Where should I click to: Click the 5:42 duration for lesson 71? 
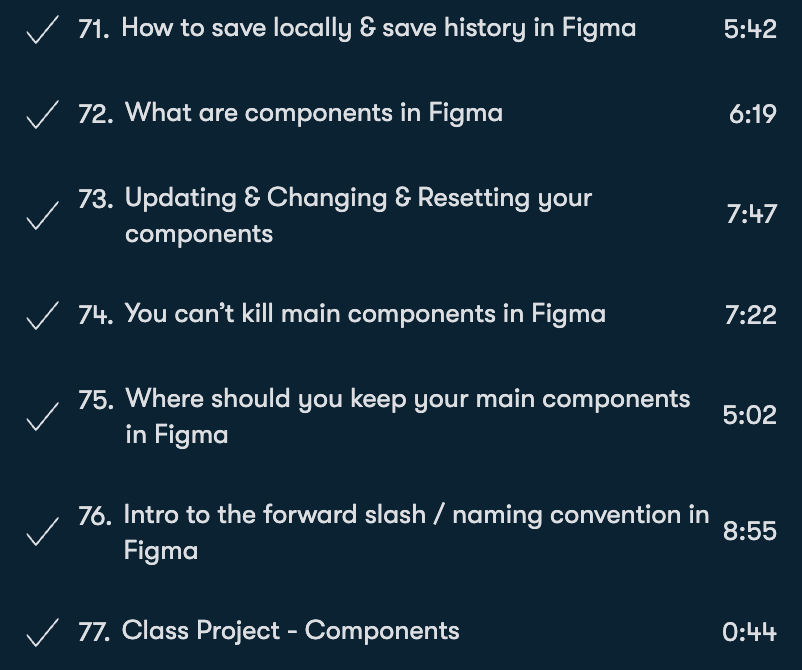coord(749,29)
